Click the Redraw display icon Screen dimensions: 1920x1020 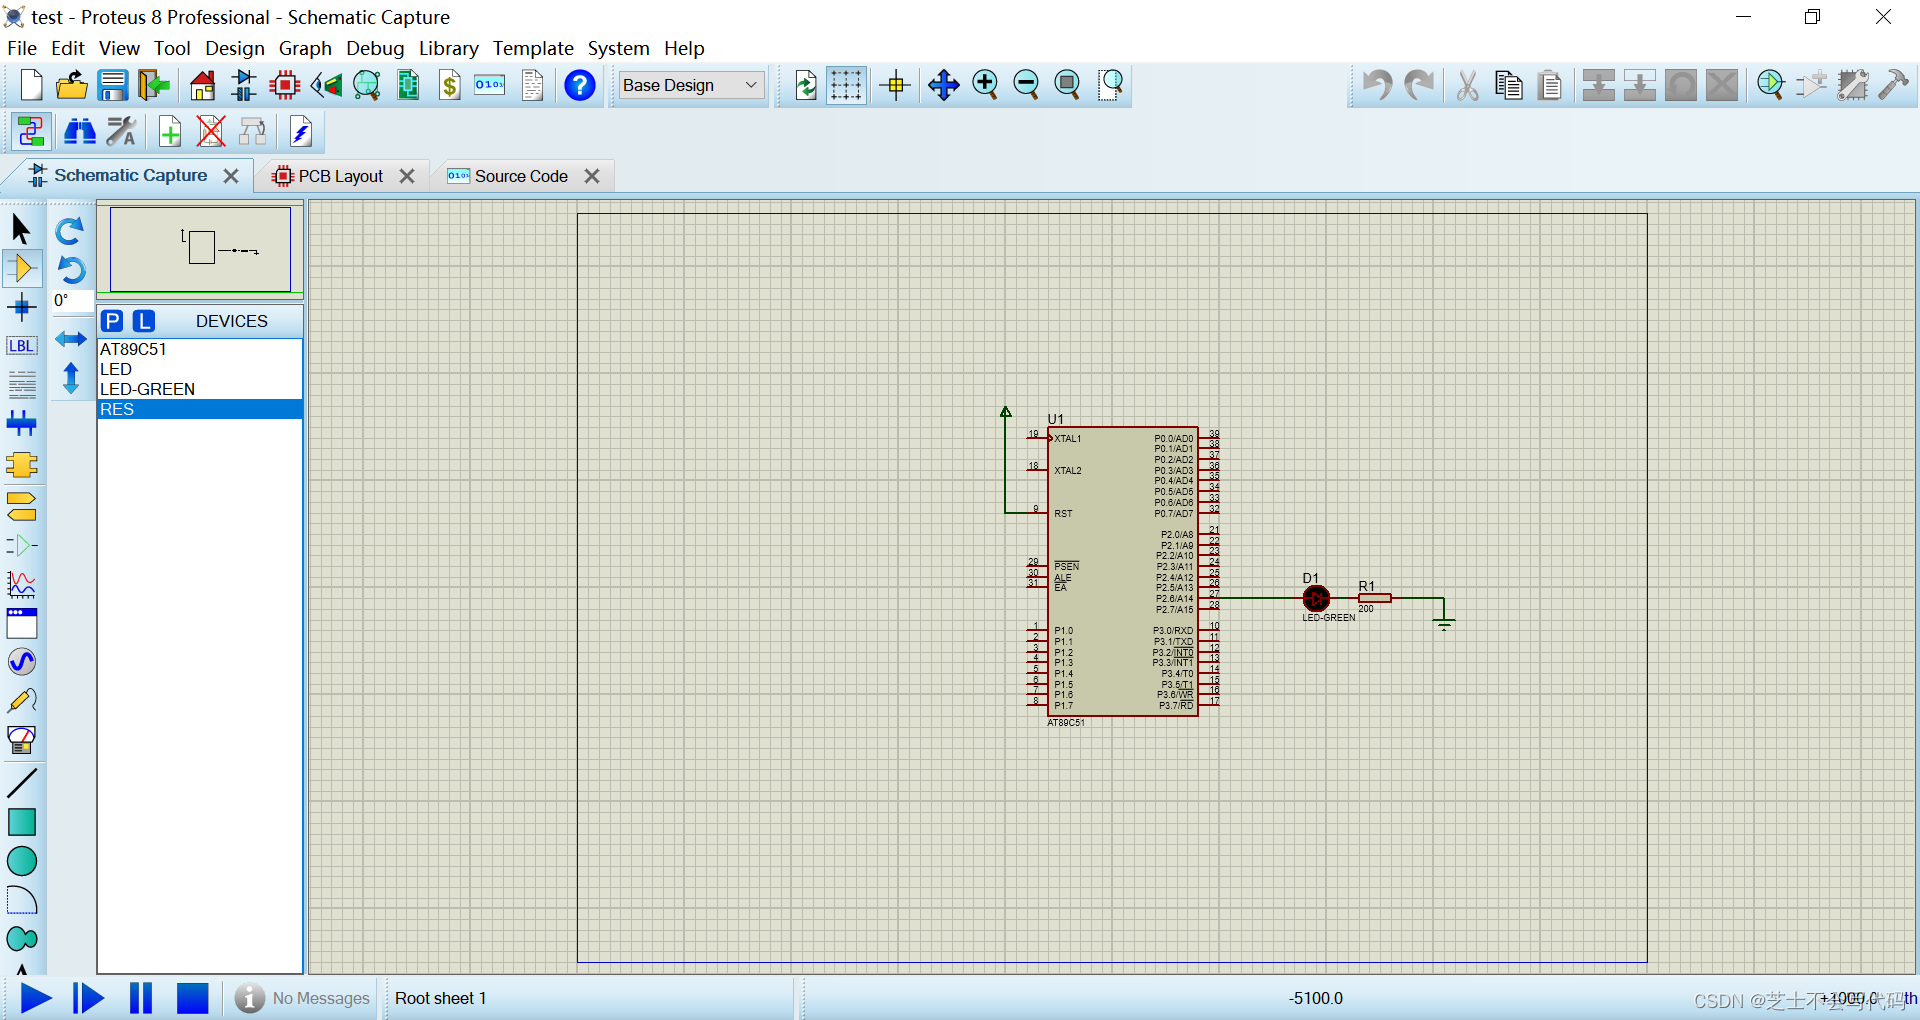[806, 85]
